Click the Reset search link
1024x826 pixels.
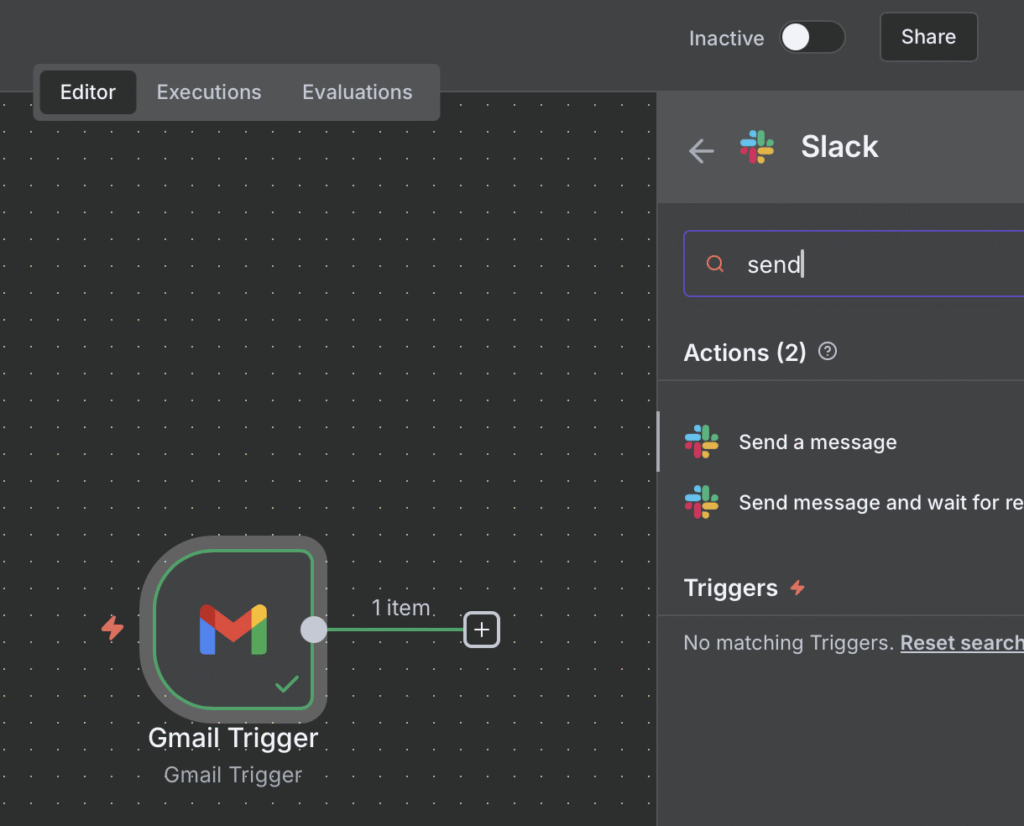pos(962,643)
